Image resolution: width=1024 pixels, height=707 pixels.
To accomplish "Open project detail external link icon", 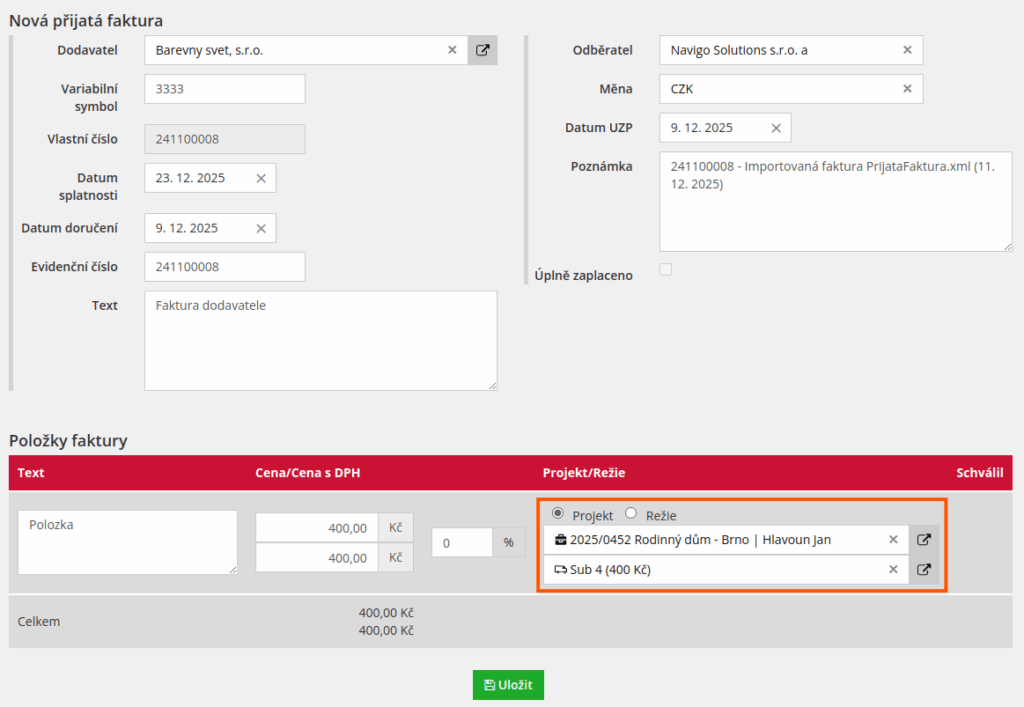I will [924, 540].
